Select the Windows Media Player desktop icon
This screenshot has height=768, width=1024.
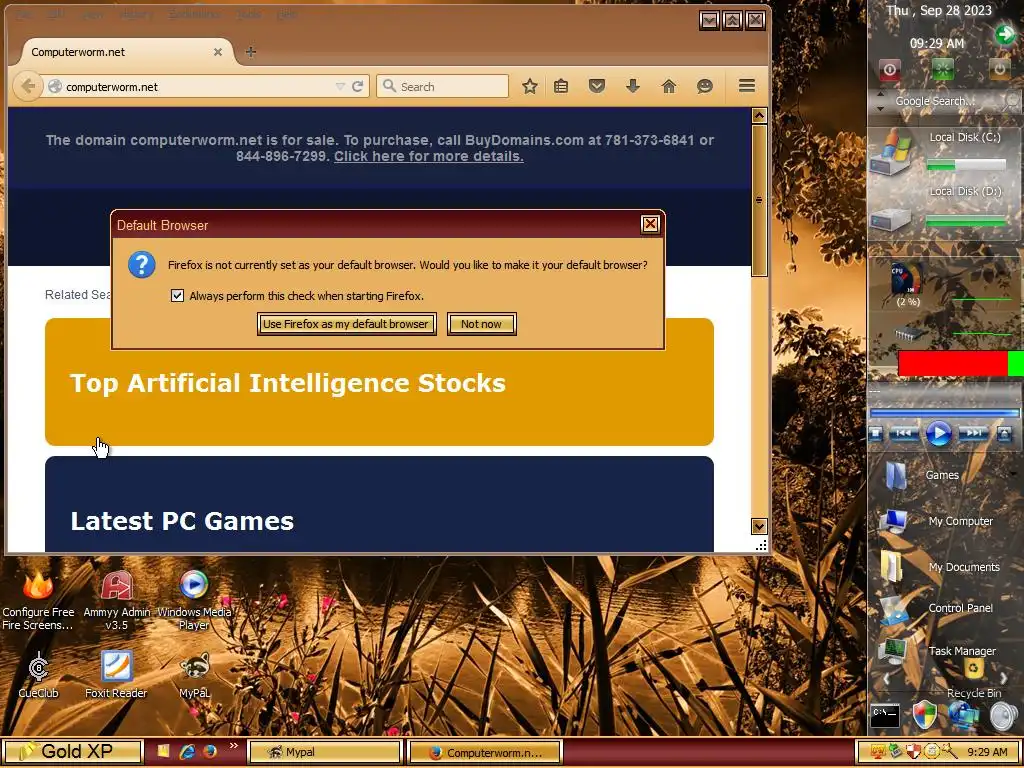point(194,601)
